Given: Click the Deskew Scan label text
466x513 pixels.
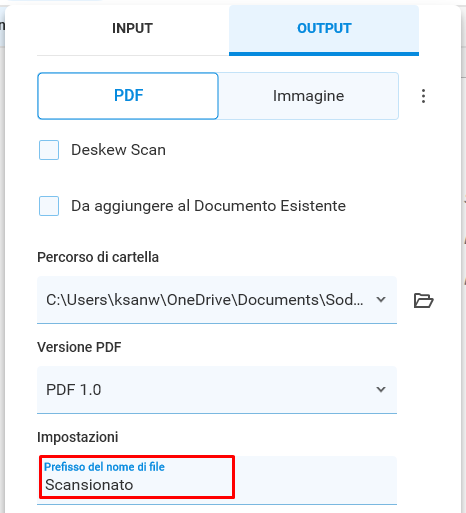Looking at the screenshot, I should tap(118, 150).
